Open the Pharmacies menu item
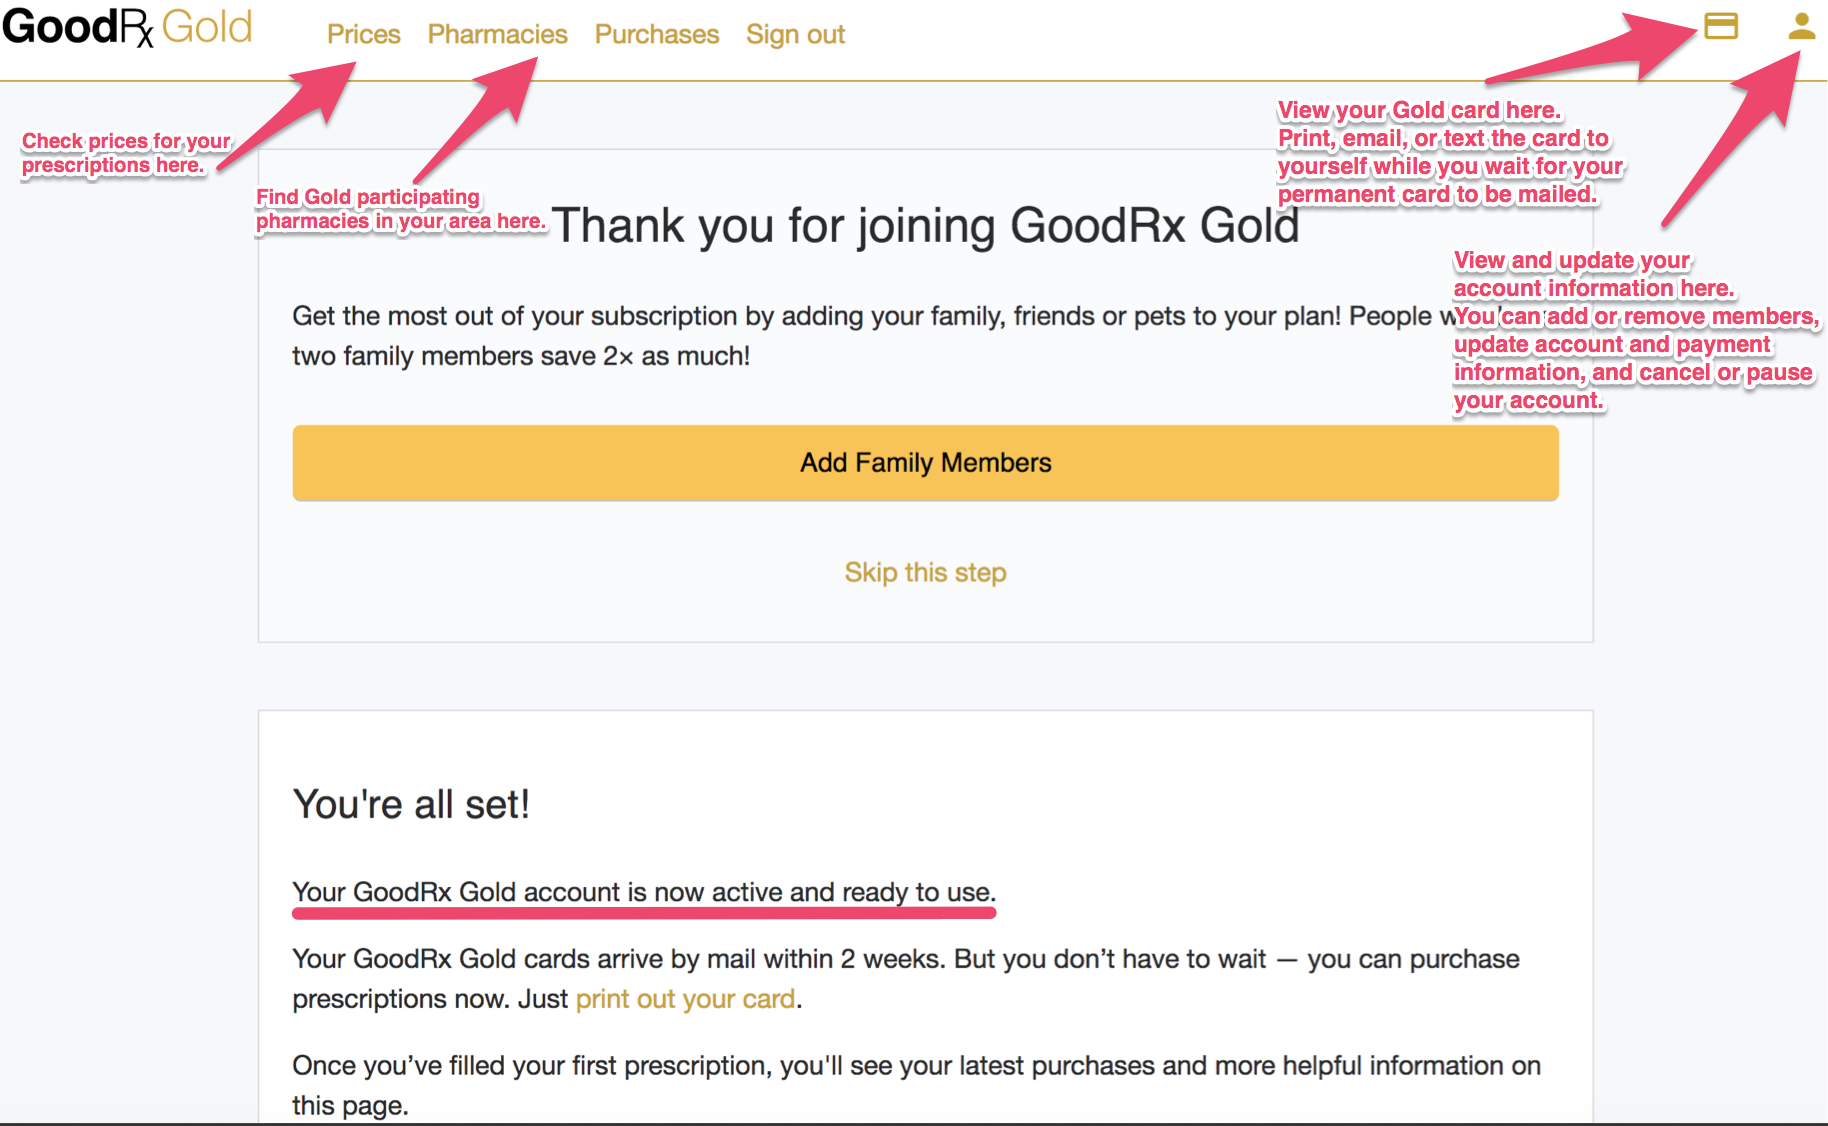 [x=497, y=34]
